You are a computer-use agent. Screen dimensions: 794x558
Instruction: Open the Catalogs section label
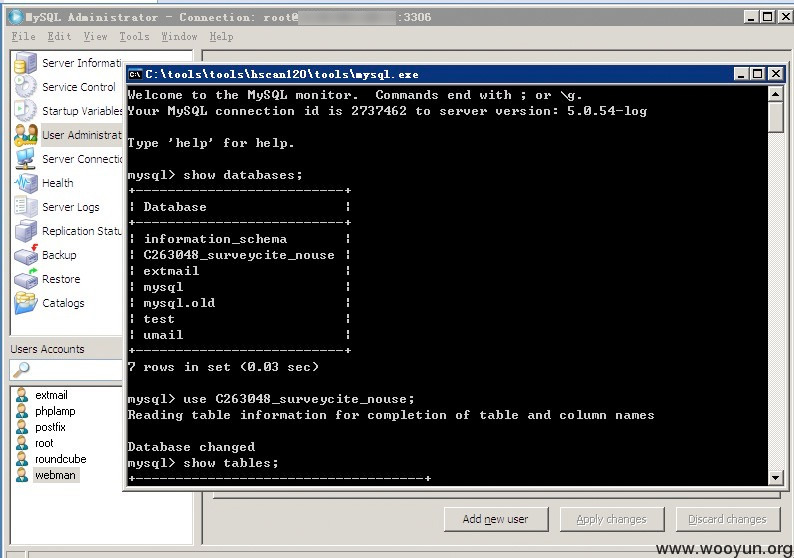coord(63,303)
